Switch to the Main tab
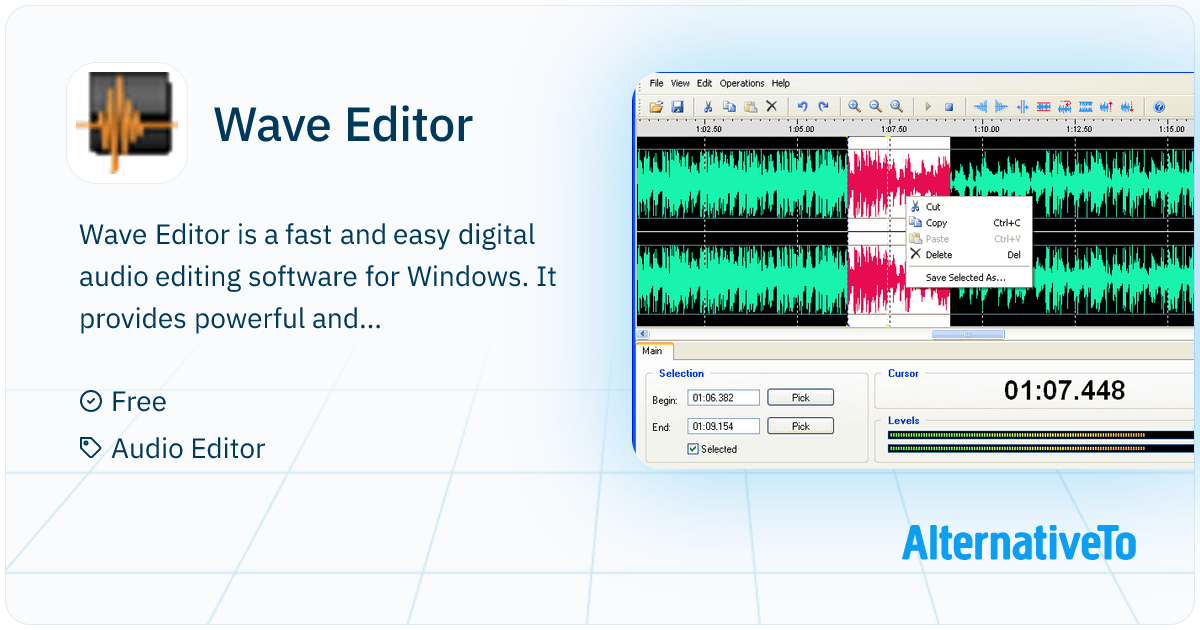Viewport: 1200px width, 630px height. coord(653,351)
